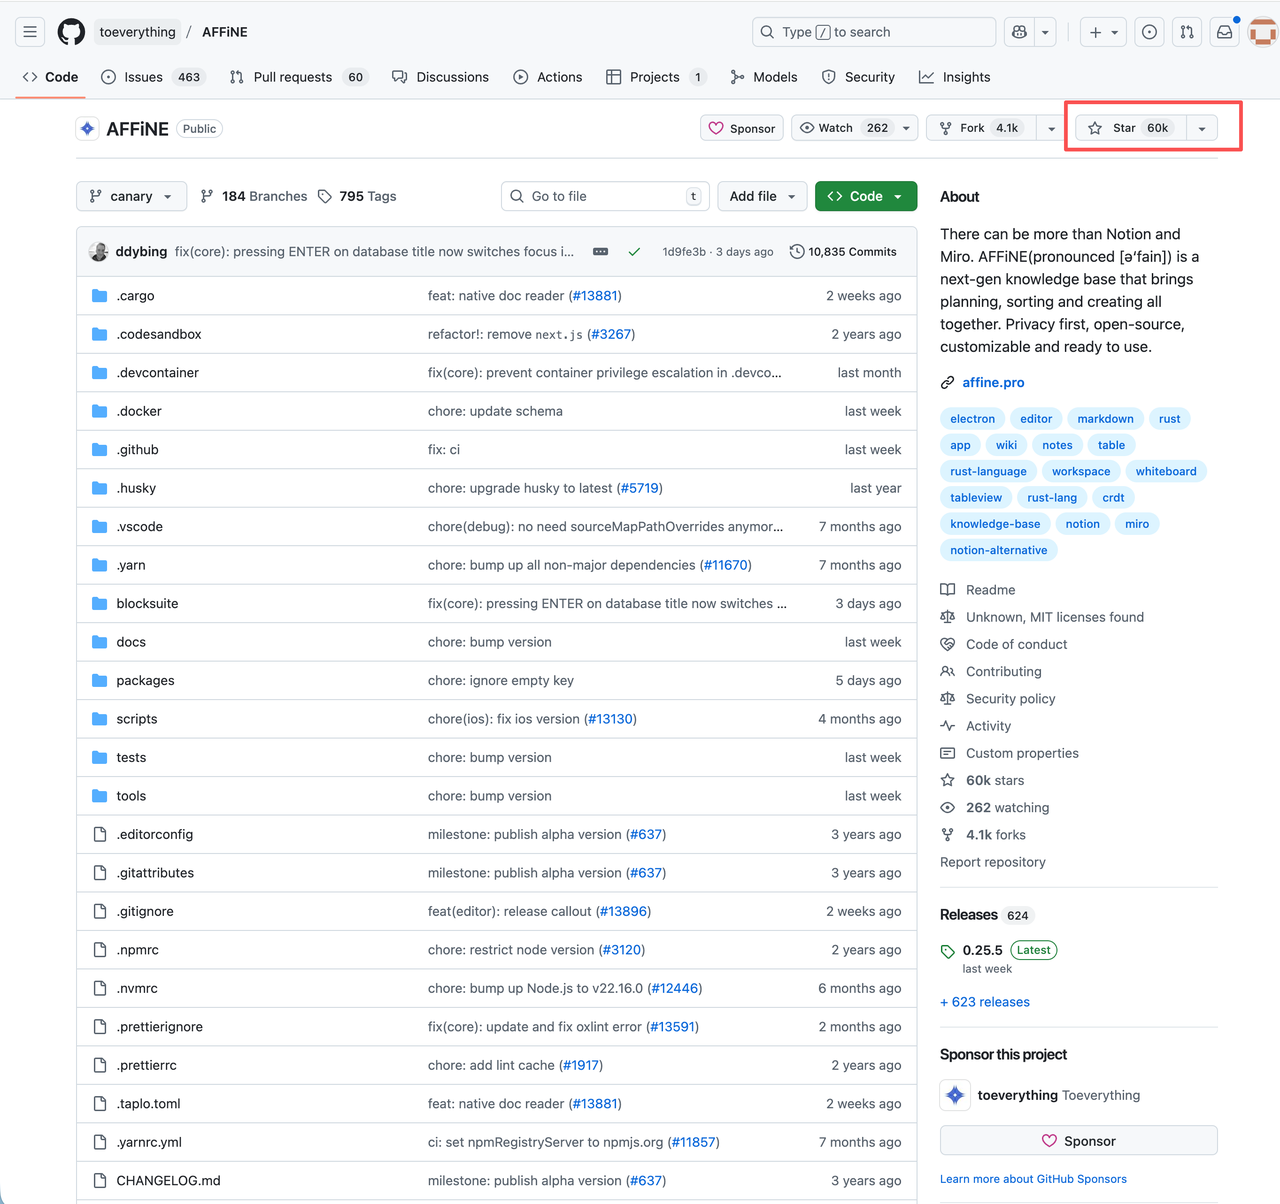Image resolution: width=1280 pixels, height=1204 pixels.
Task: Open the Discussions tab
Action: (440, 77)
